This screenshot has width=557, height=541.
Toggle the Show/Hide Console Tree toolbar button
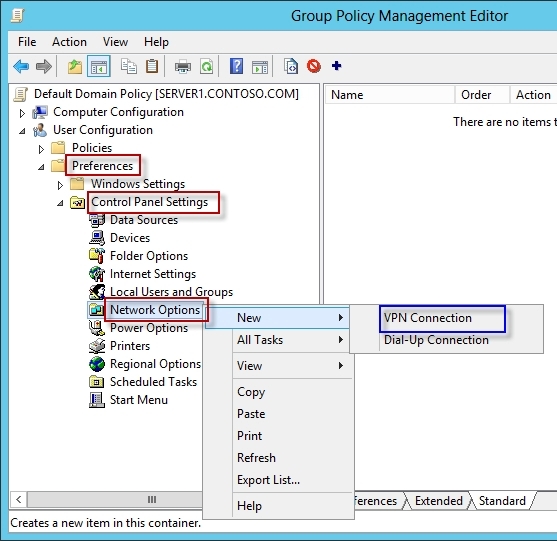[x=99, y=66]
